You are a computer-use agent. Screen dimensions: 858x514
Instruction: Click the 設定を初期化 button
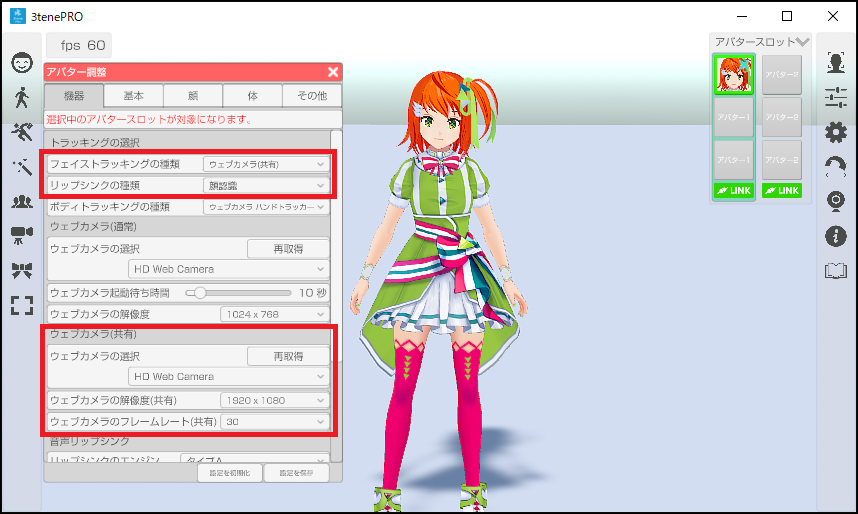pyautogui.click(x=230, y=473)
